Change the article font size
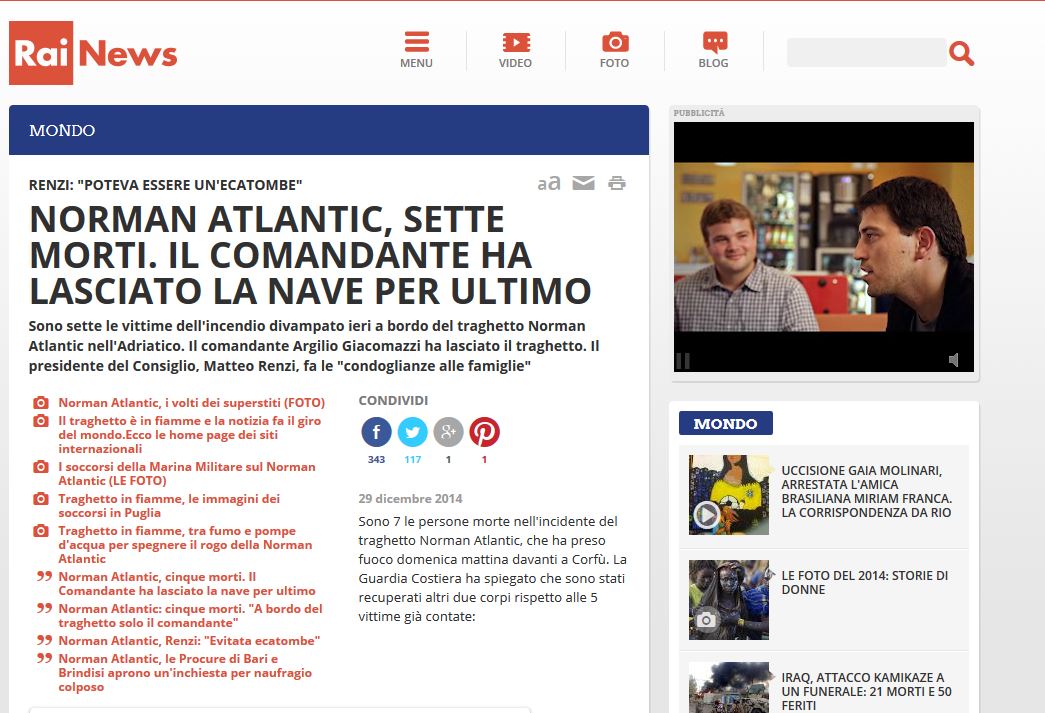This screenshot has width=1045, height=713. [548, 183]
